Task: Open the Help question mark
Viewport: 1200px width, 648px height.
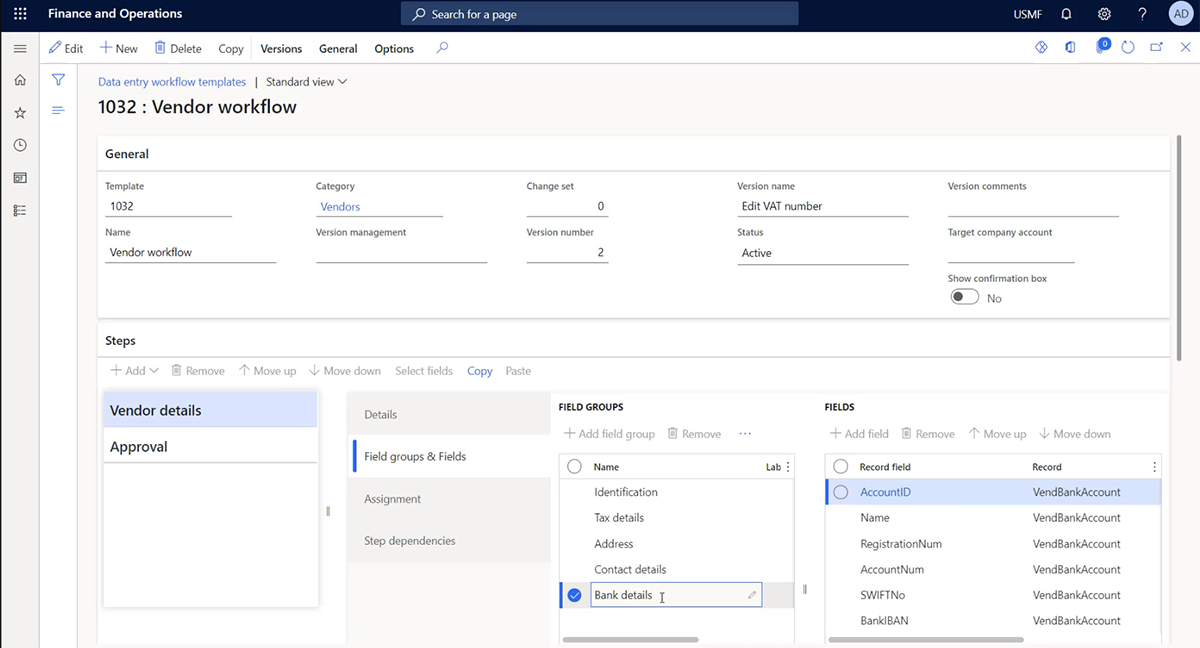Action: 1142,13
